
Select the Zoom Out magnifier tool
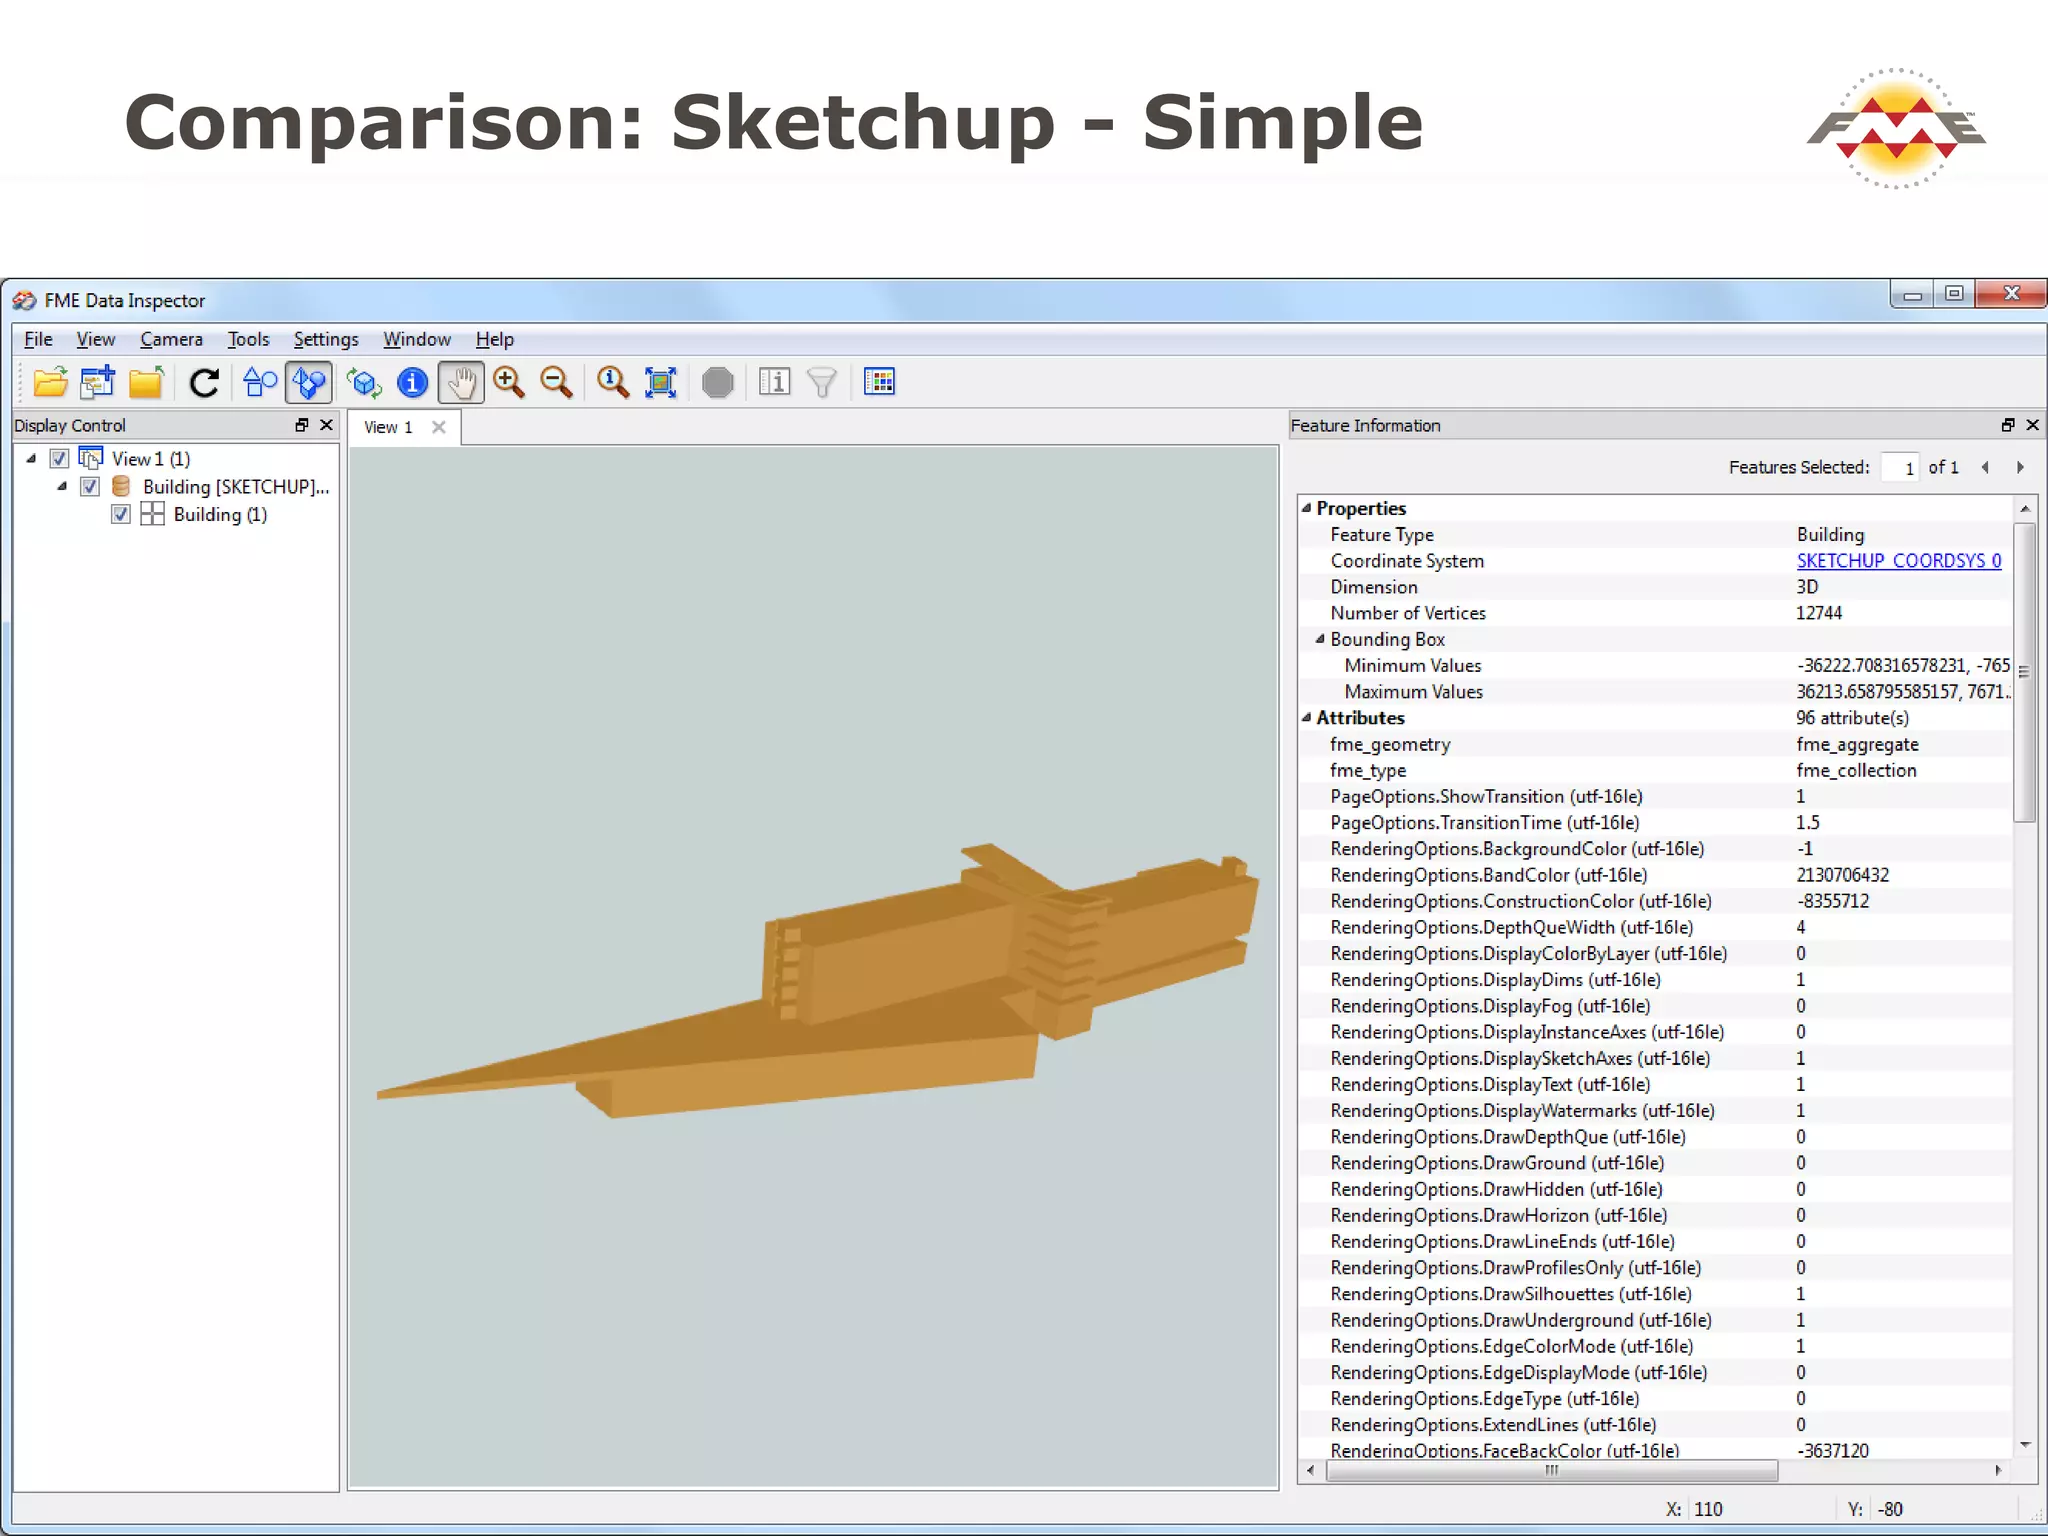pyautogui.click(x=556, y=382)
